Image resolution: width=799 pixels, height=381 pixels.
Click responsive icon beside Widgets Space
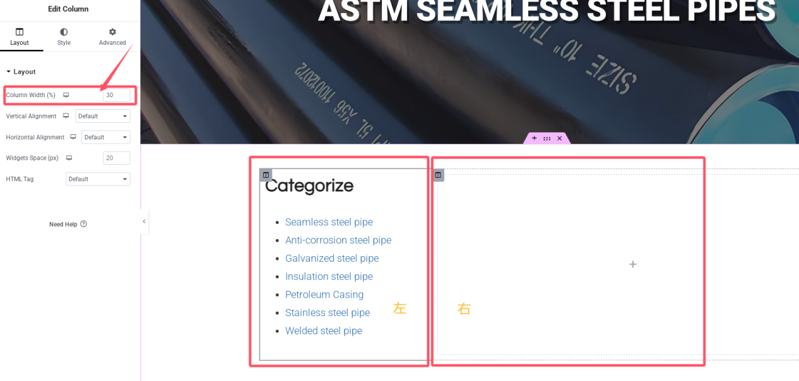(69, 158)
